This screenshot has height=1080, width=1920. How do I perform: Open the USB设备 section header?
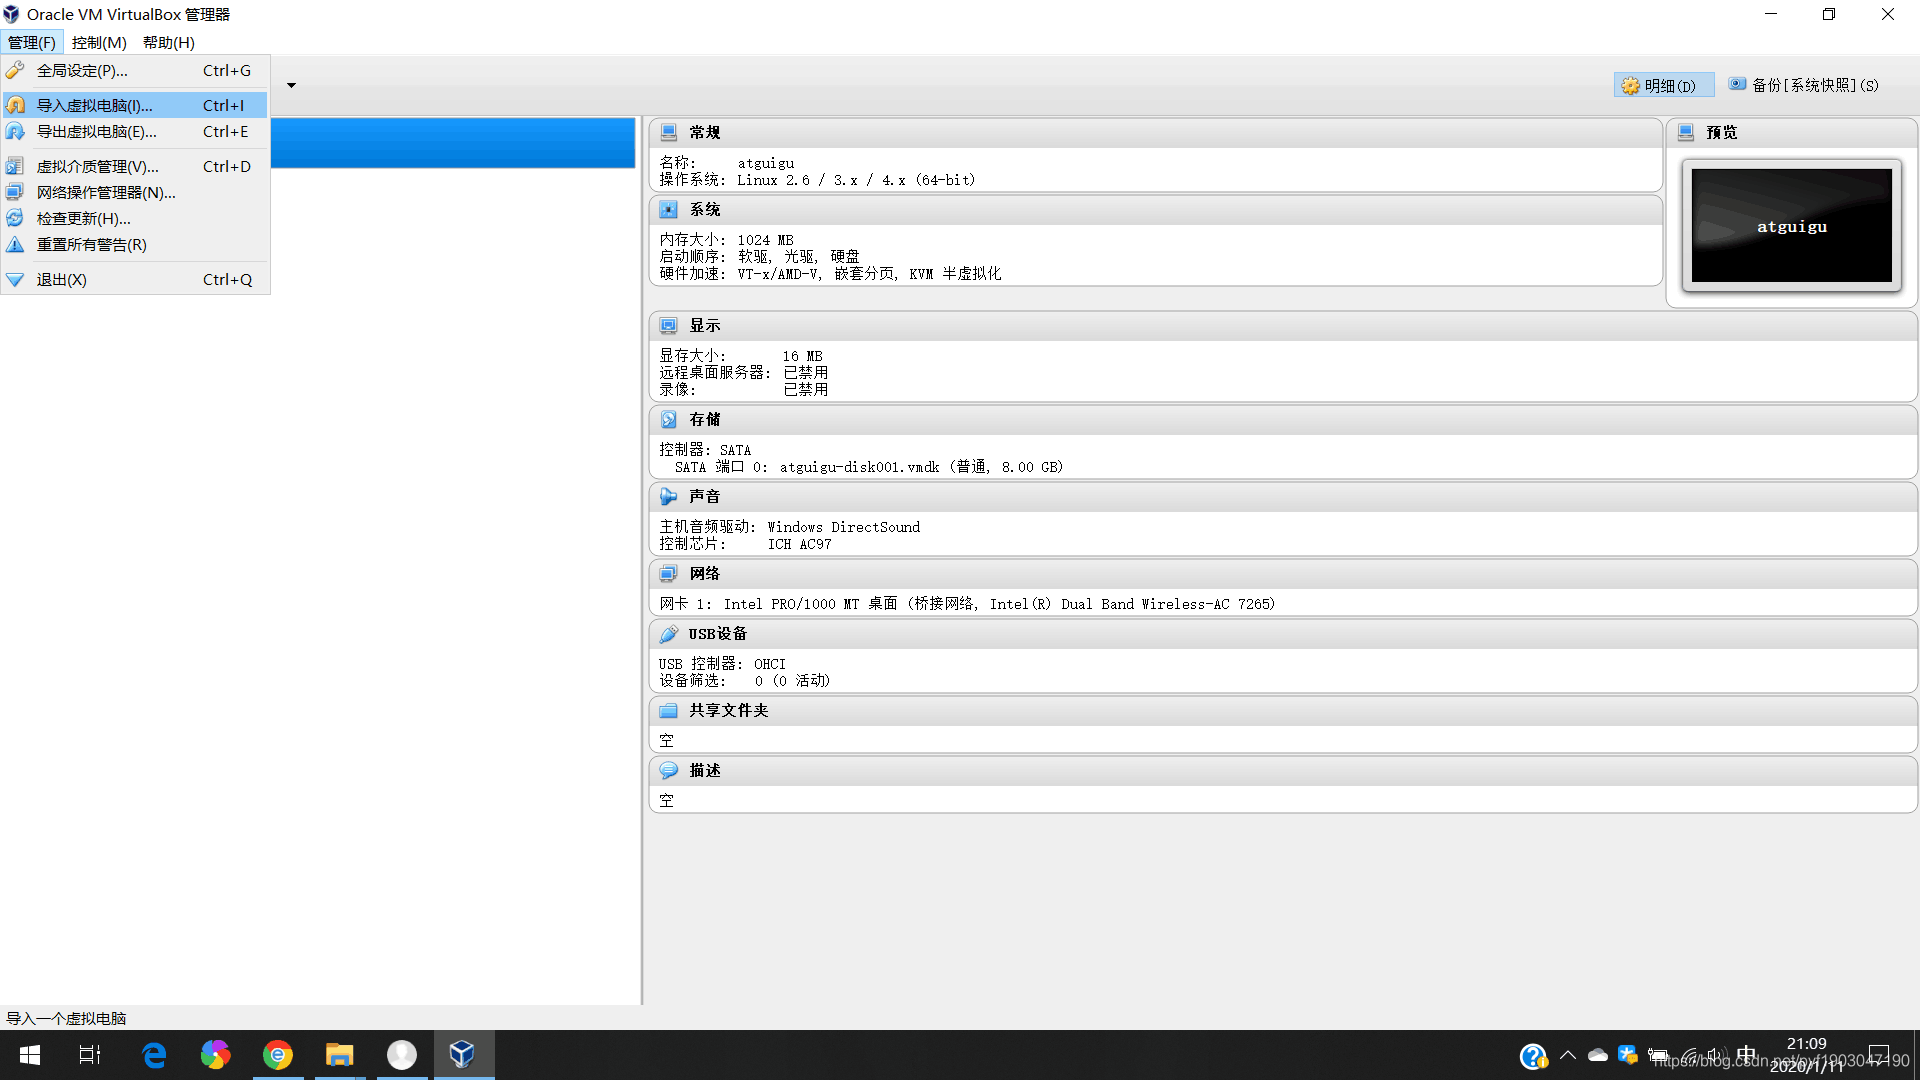(1283, 634)
